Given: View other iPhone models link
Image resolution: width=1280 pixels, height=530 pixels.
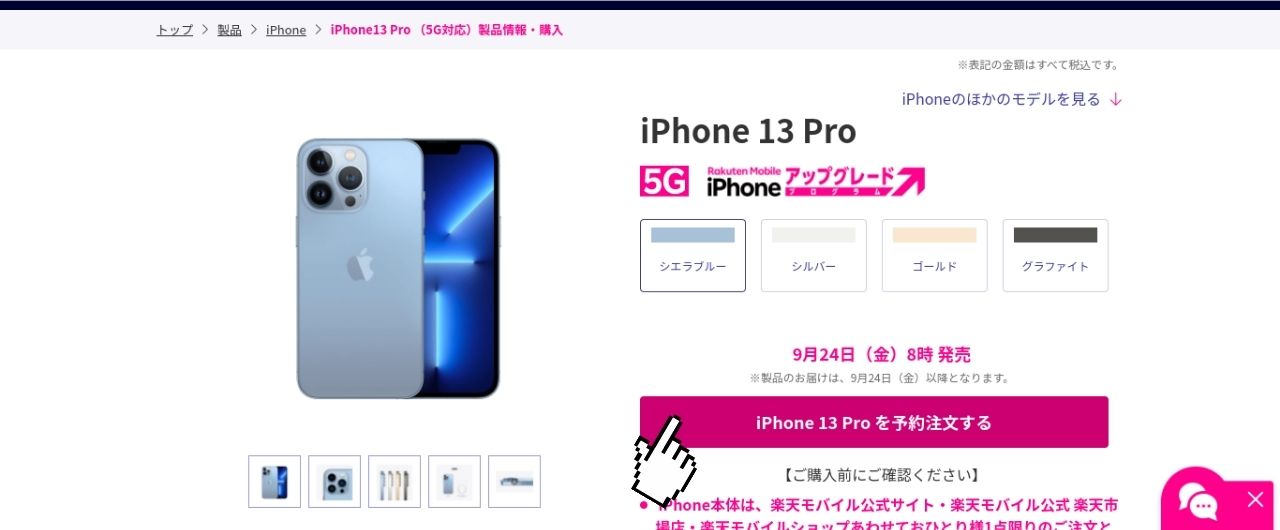Looking at the screenshot, I should pos(1001,99).
